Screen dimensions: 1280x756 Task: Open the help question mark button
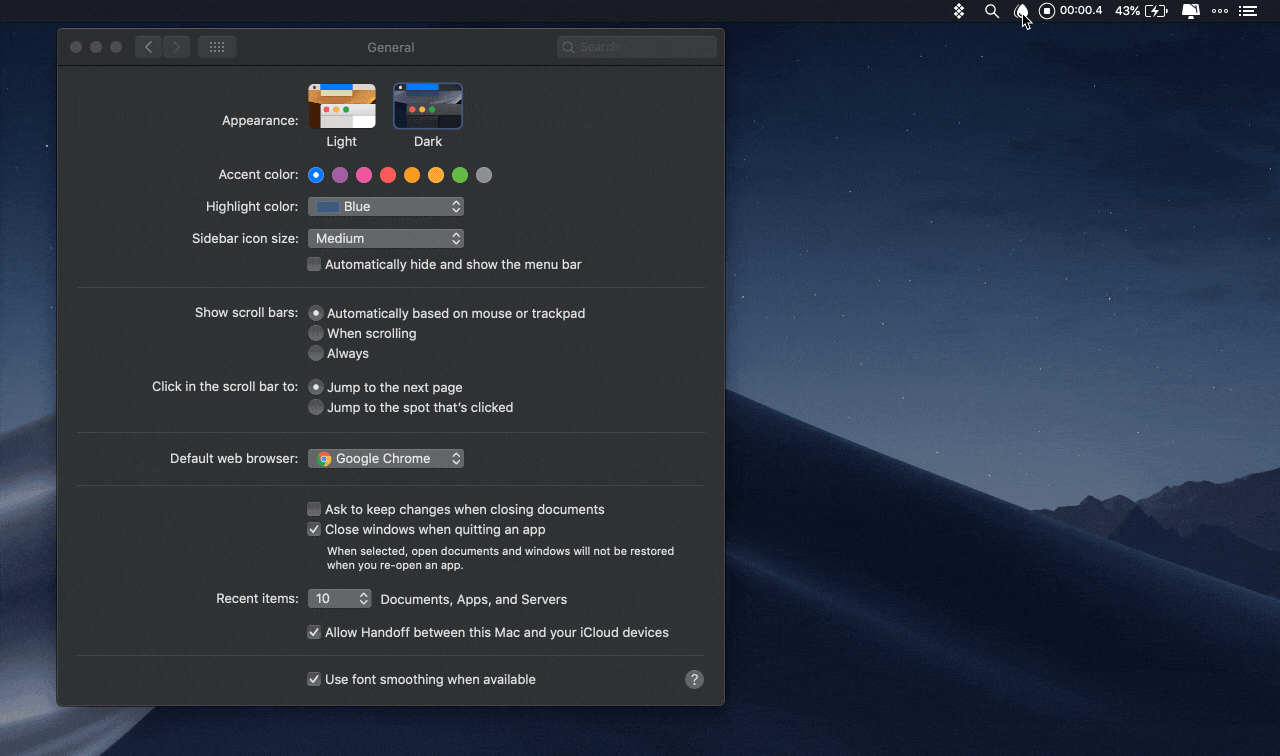tap(694, 679)
